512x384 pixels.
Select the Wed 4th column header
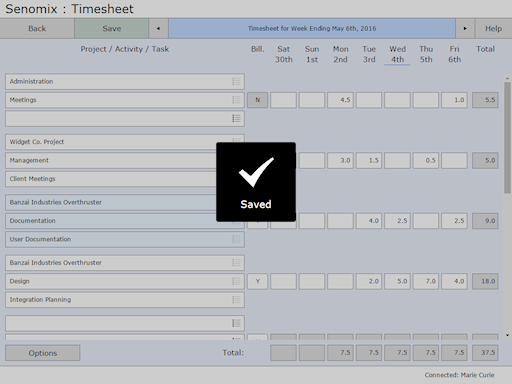coord(397,54)
